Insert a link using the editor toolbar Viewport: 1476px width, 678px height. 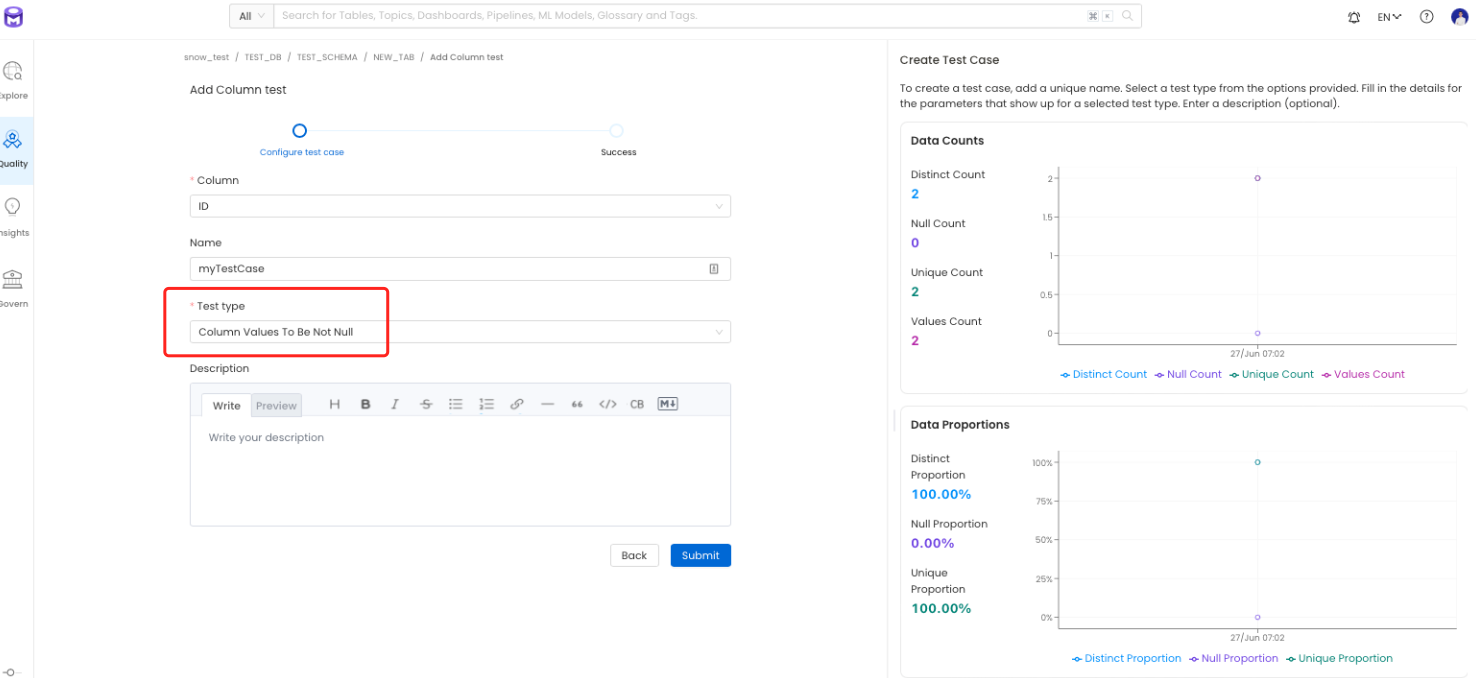pos(517,404)
